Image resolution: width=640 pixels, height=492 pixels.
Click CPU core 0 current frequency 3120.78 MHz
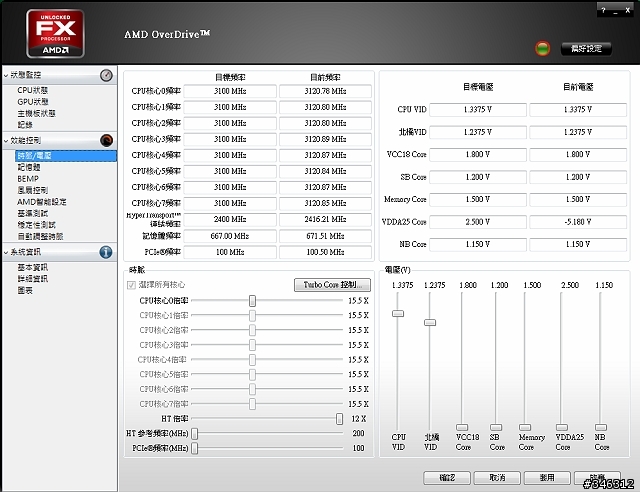[325, 91]
